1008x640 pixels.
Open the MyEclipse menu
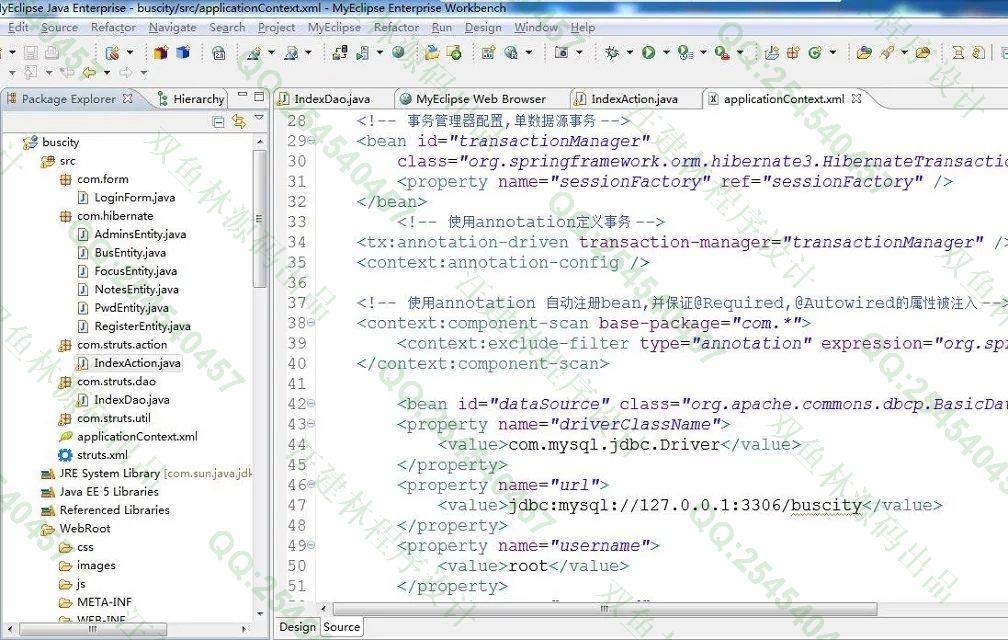click(x=334, y=28)
